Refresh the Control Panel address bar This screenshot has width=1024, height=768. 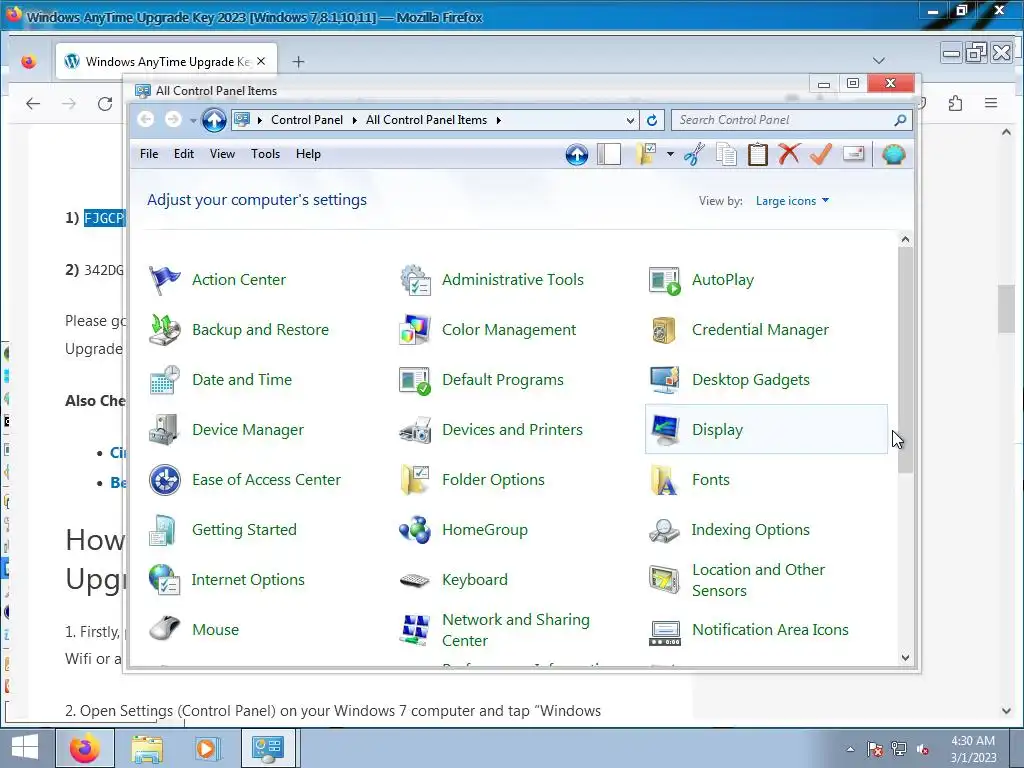[652, 120]
